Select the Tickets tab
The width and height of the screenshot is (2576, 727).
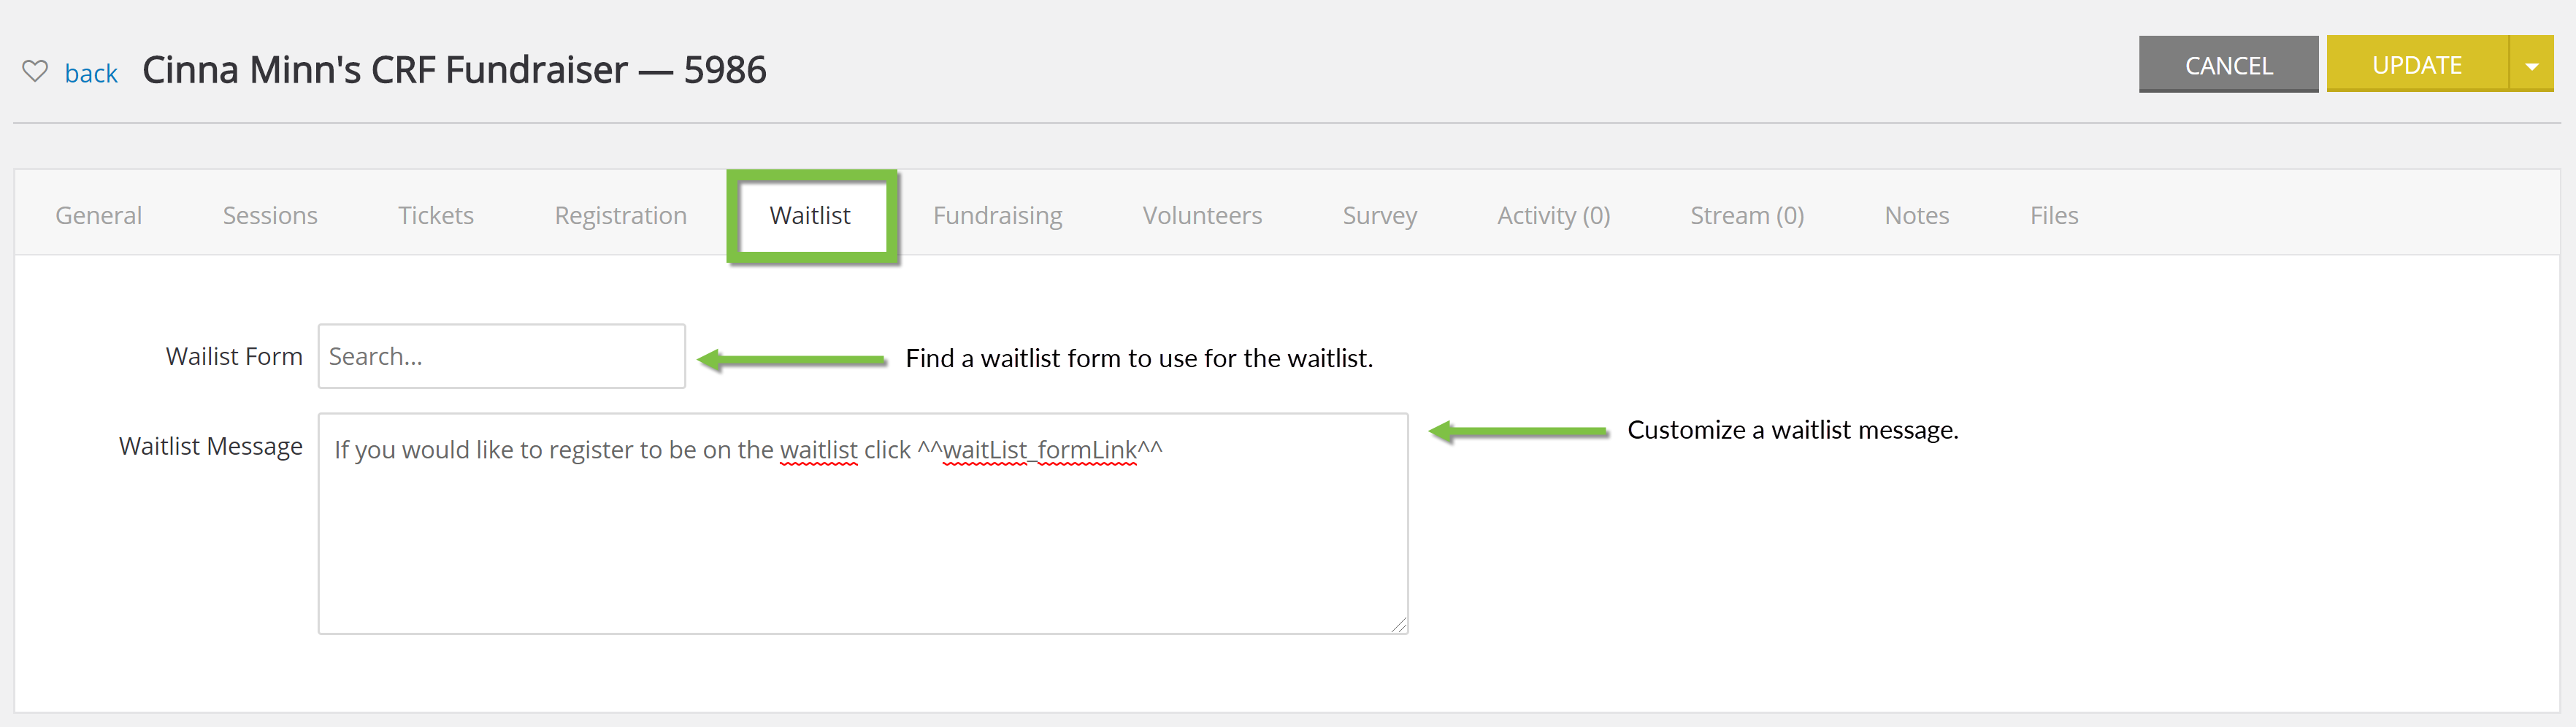tap(436, 215)
